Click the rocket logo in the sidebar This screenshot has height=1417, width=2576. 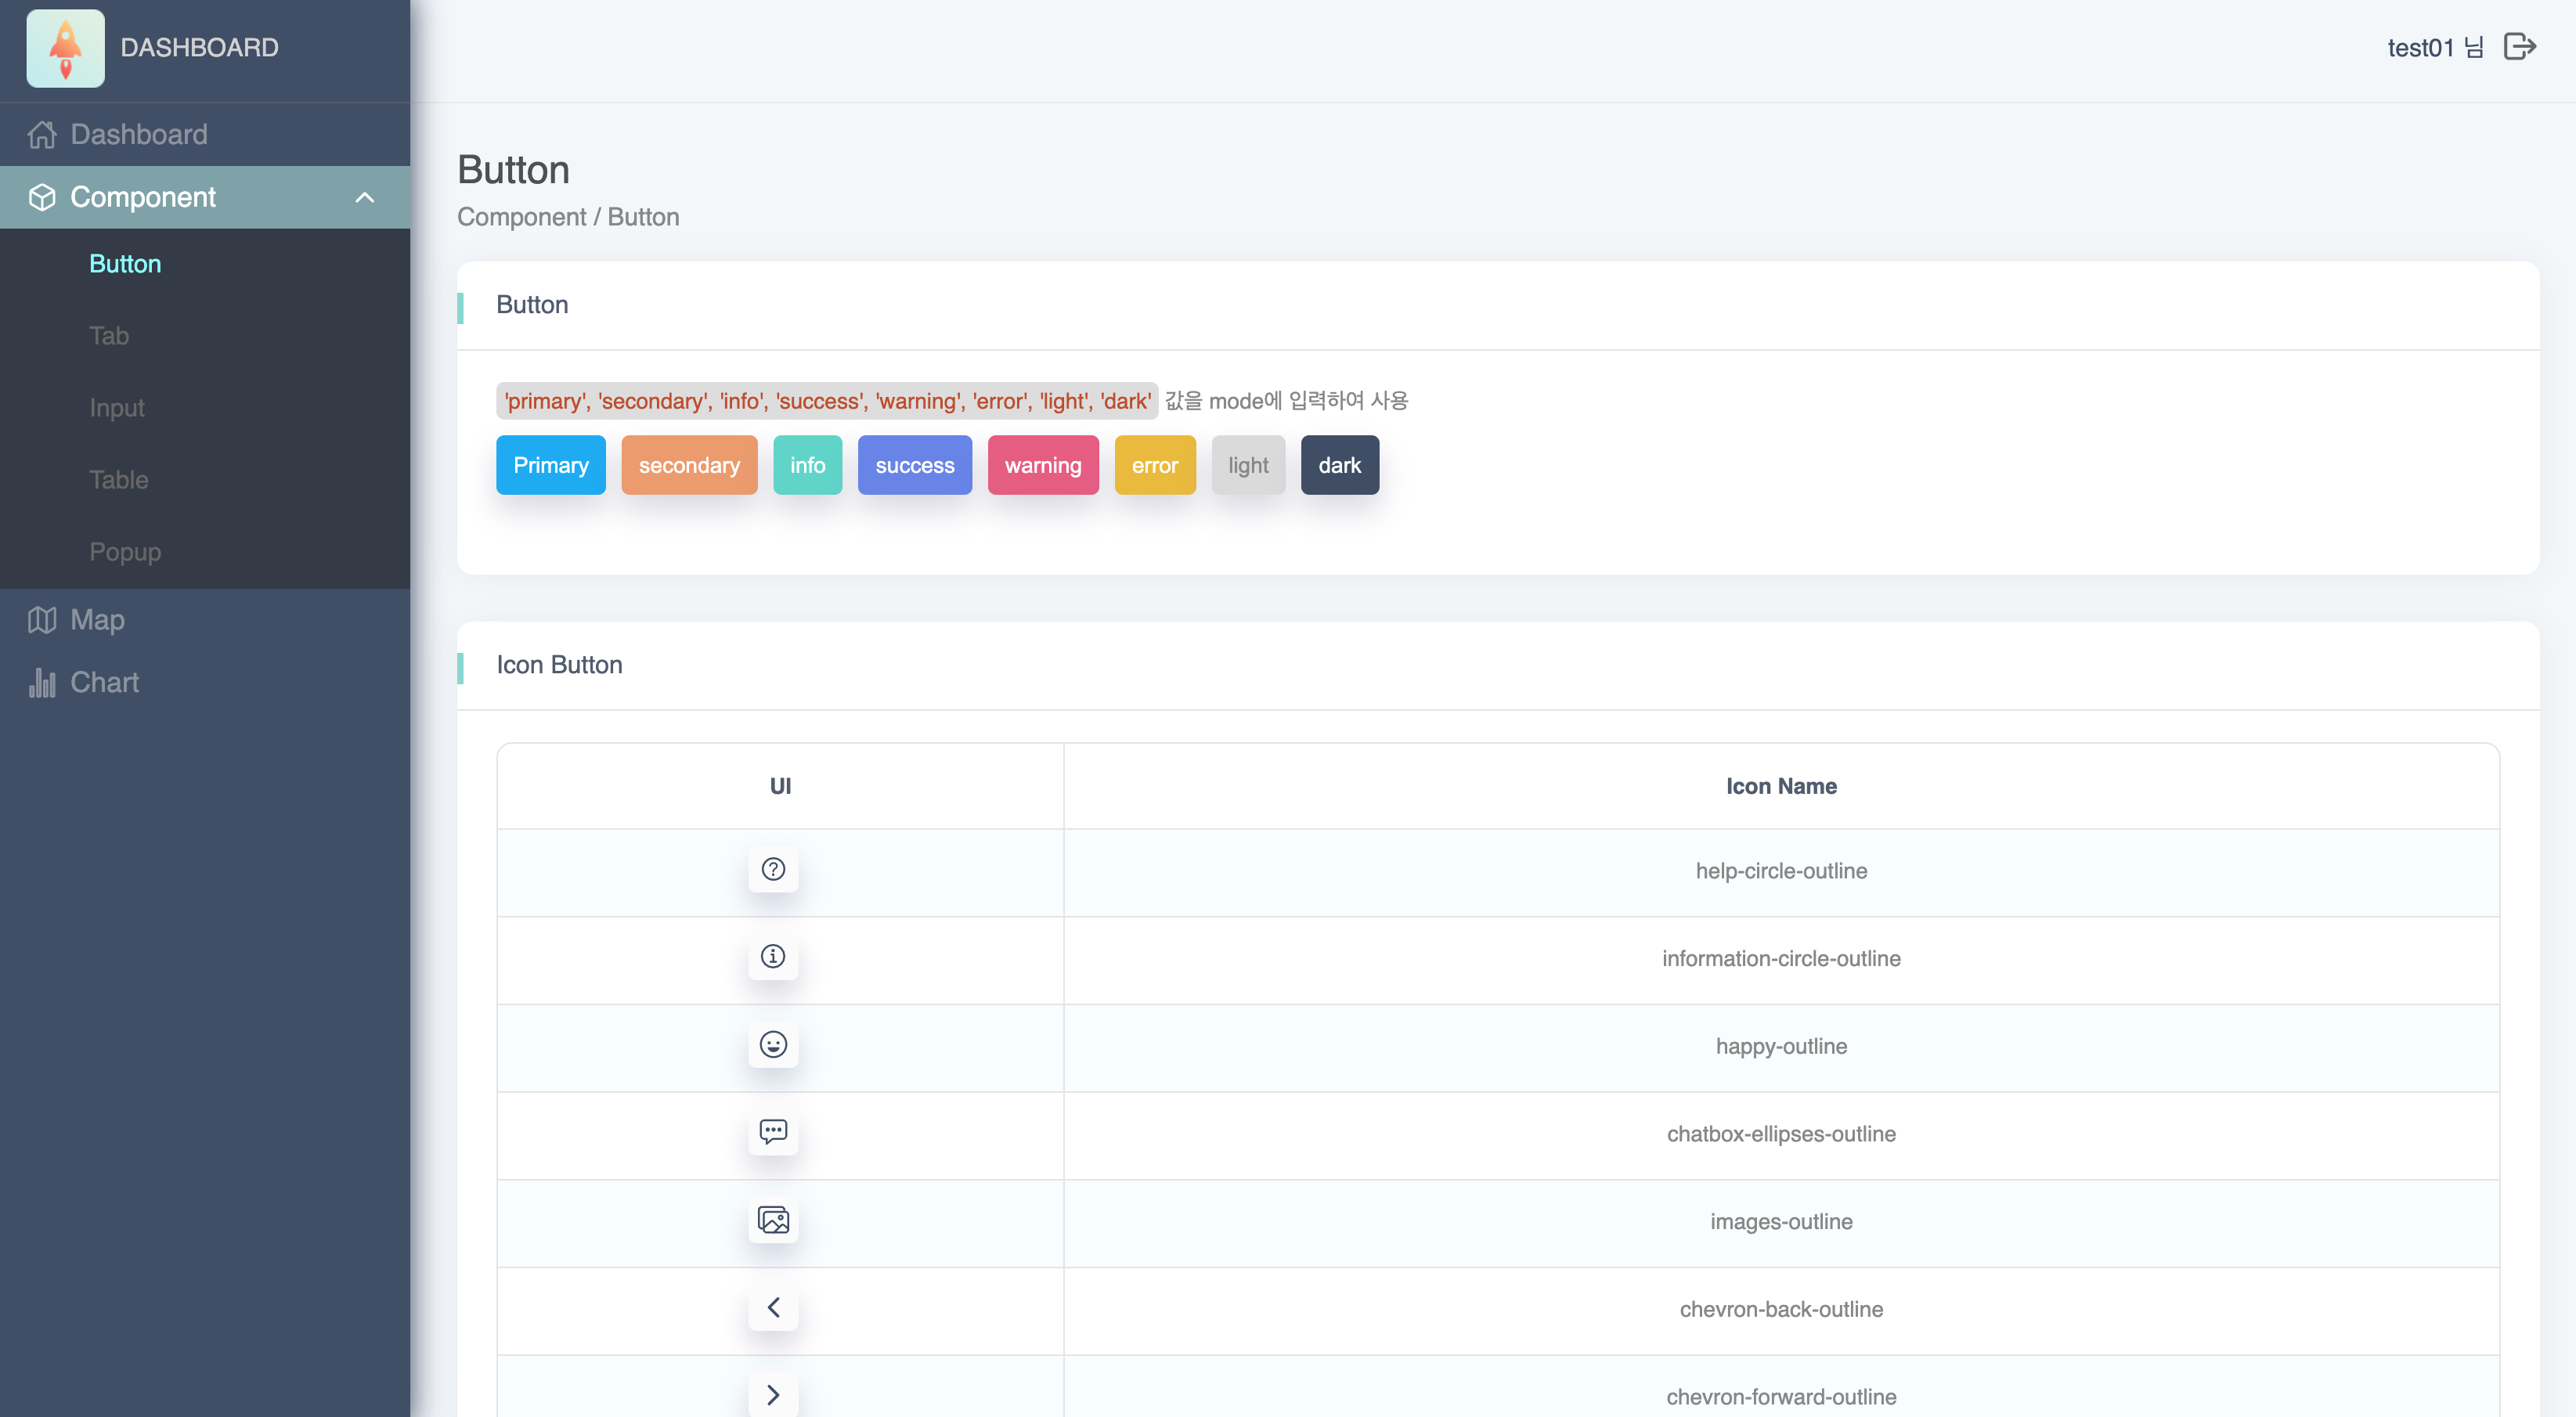point(65,47)
